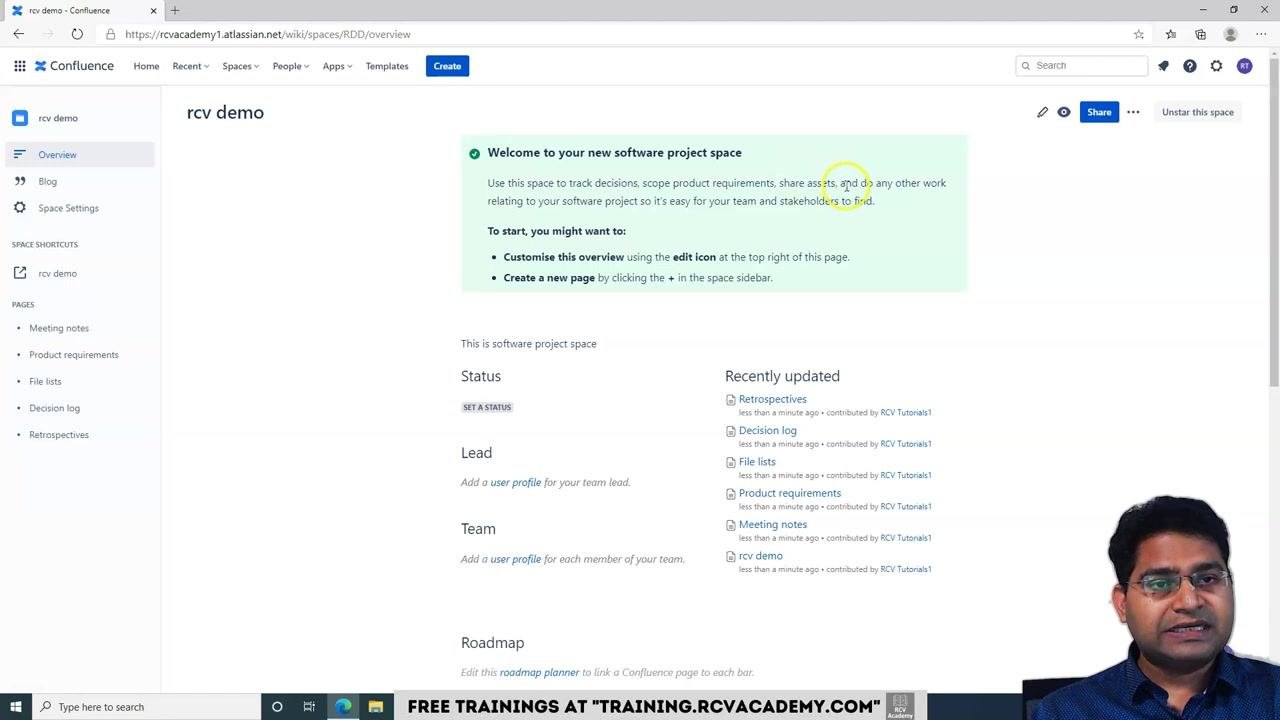Screen dimensions: 1280x720
Task: Open Meeting notes link in Recently updated
Action: pos(772,524)
